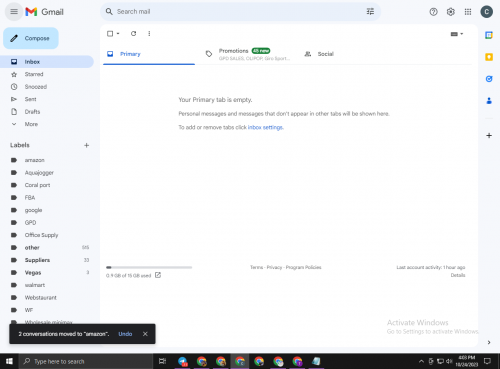Open the Starred folder
The height and width of the screenshot is (369, 500).
point(47,74)
